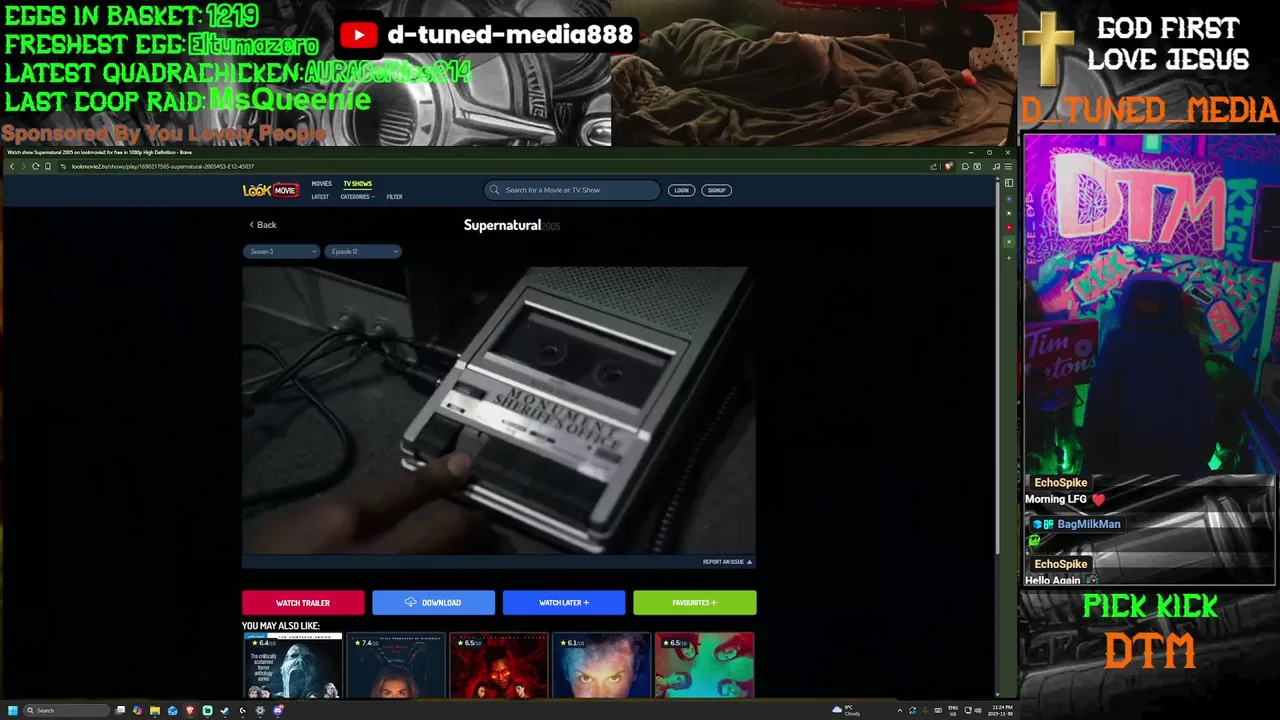Click the Windows taskbar search box
The width and height of the screenshot is (1280, 720).
[x=67, y=710]
